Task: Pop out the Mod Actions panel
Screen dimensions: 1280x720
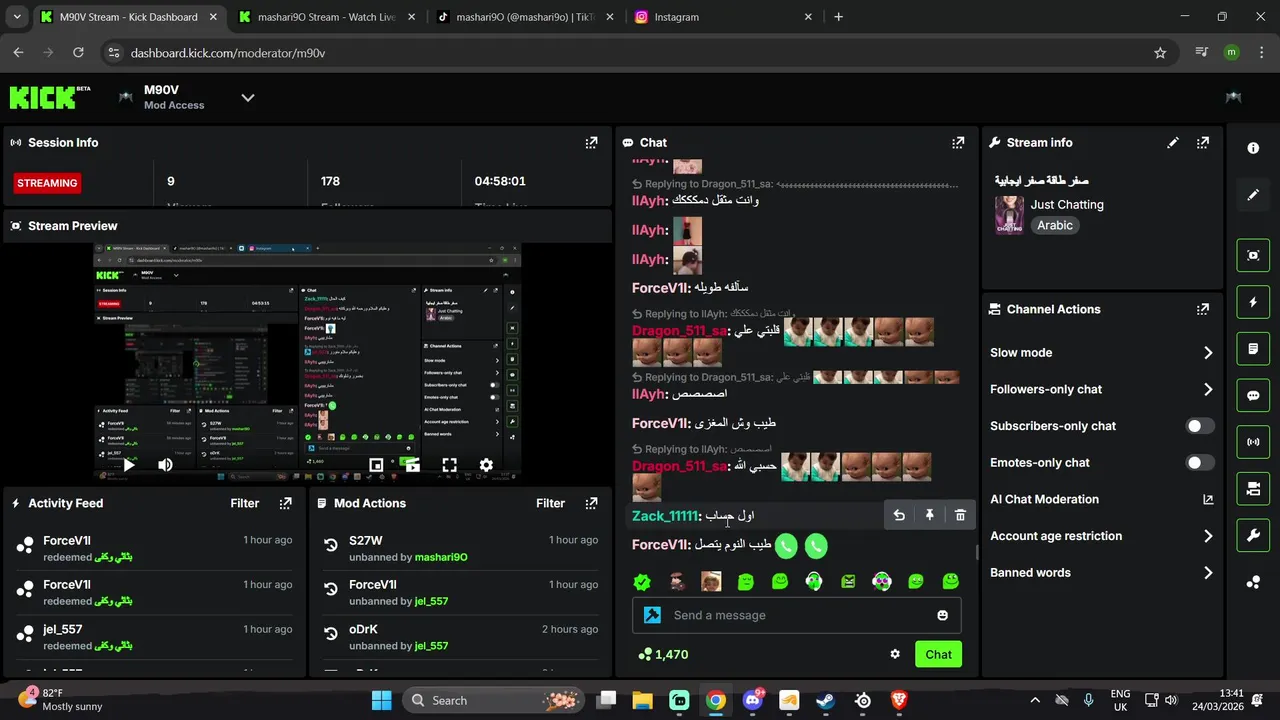Action: click(591, 503)
